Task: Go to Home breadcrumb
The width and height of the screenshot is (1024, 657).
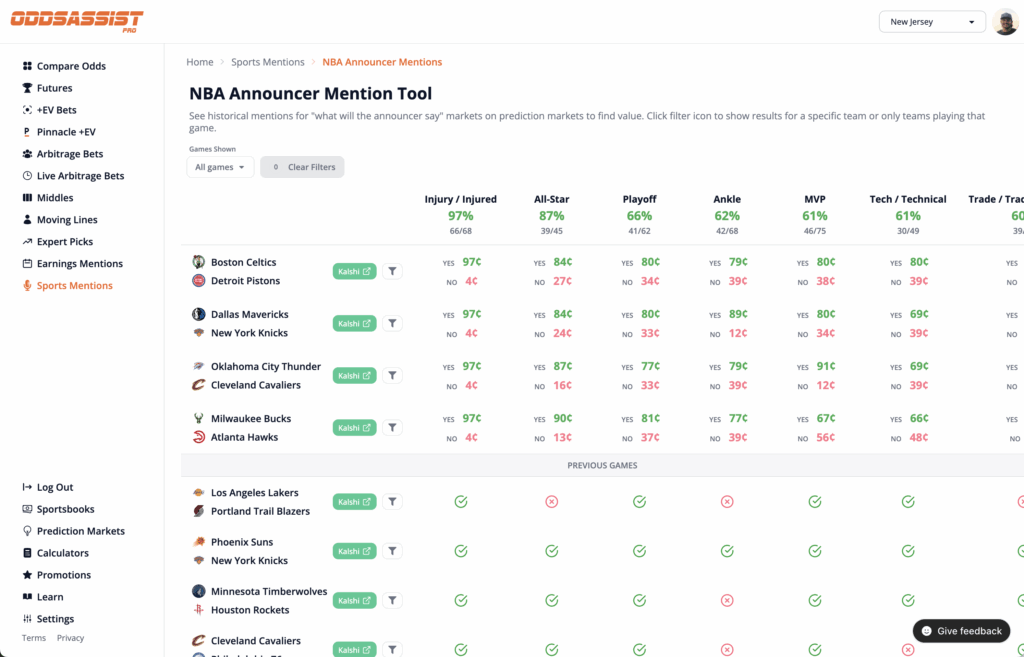Action: [200, 62]
